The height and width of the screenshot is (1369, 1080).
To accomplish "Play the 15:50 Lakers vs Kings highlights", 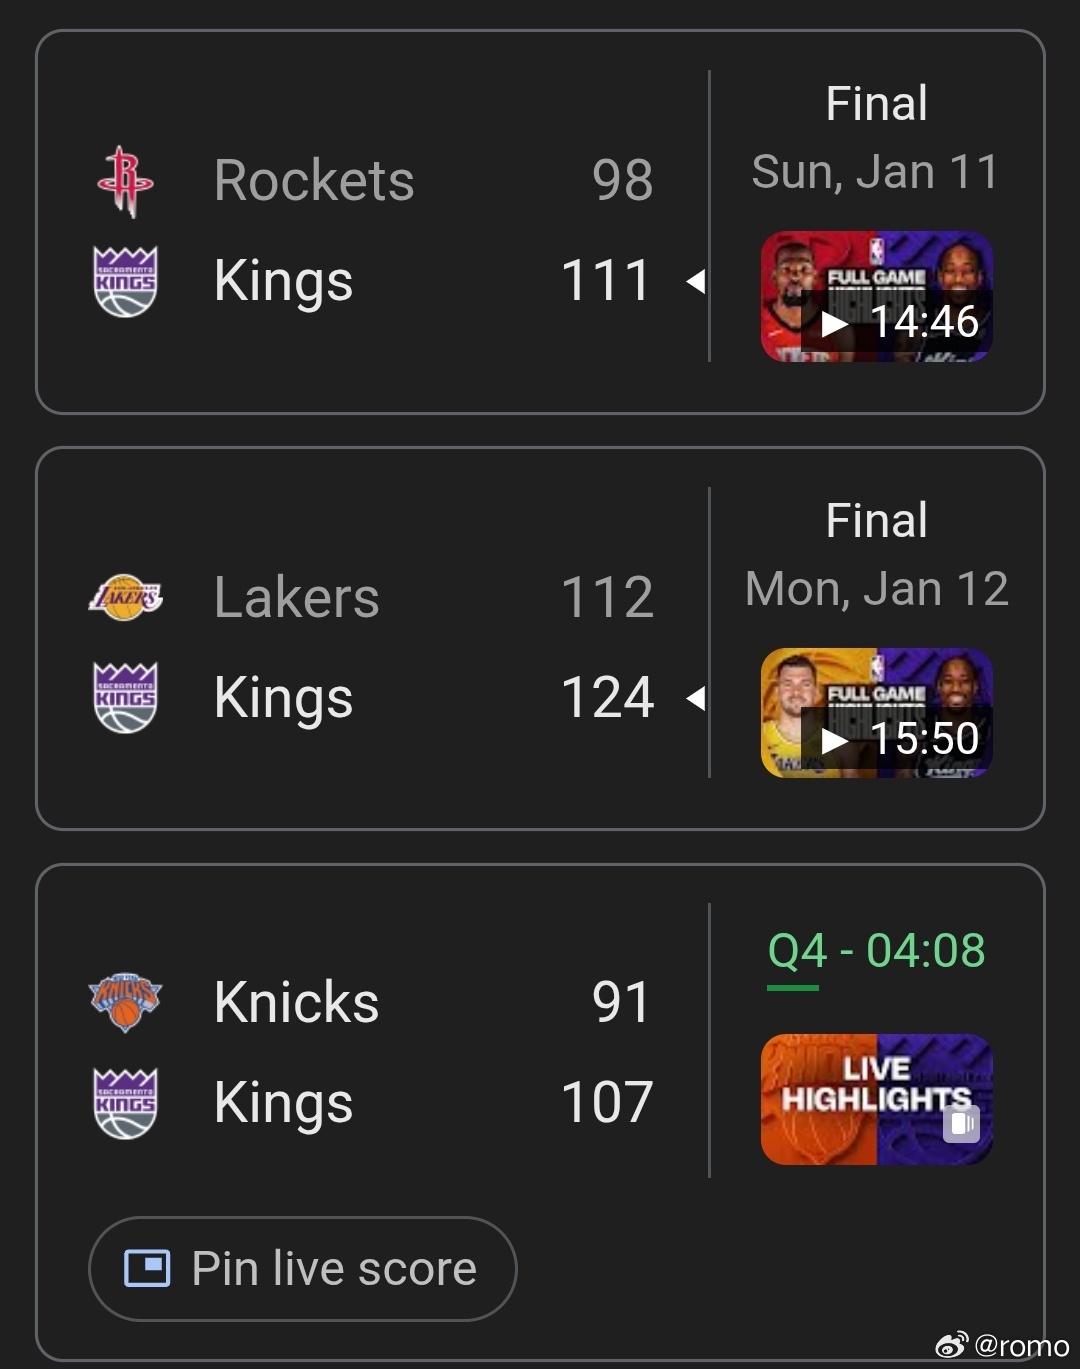I will click(877, 713).
